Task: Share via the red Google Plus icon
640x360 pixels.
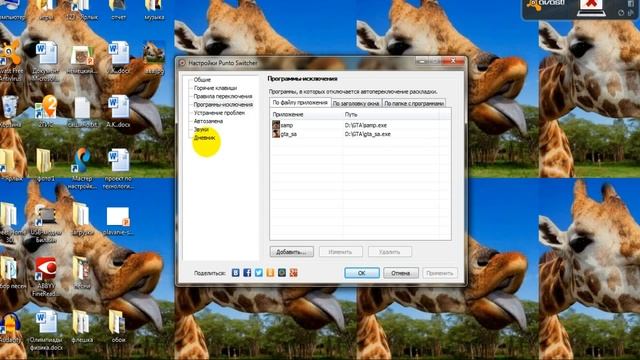Action: pyautogui.click(x=293, y=273)
